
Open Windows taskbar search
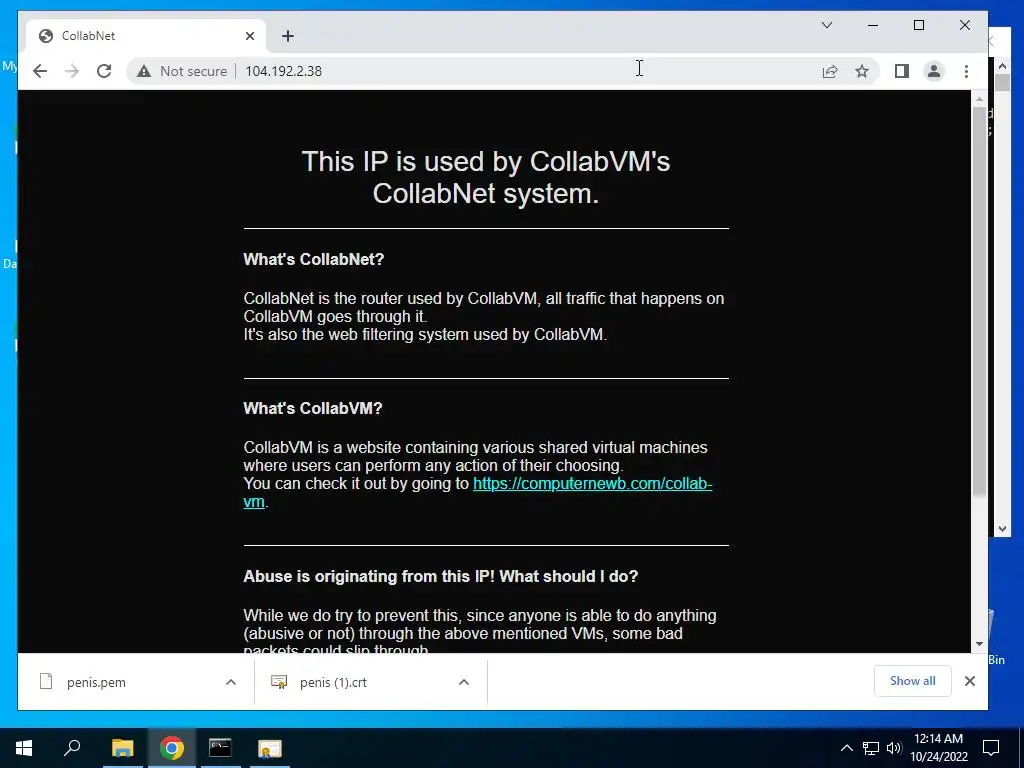(x=72, y=748)
